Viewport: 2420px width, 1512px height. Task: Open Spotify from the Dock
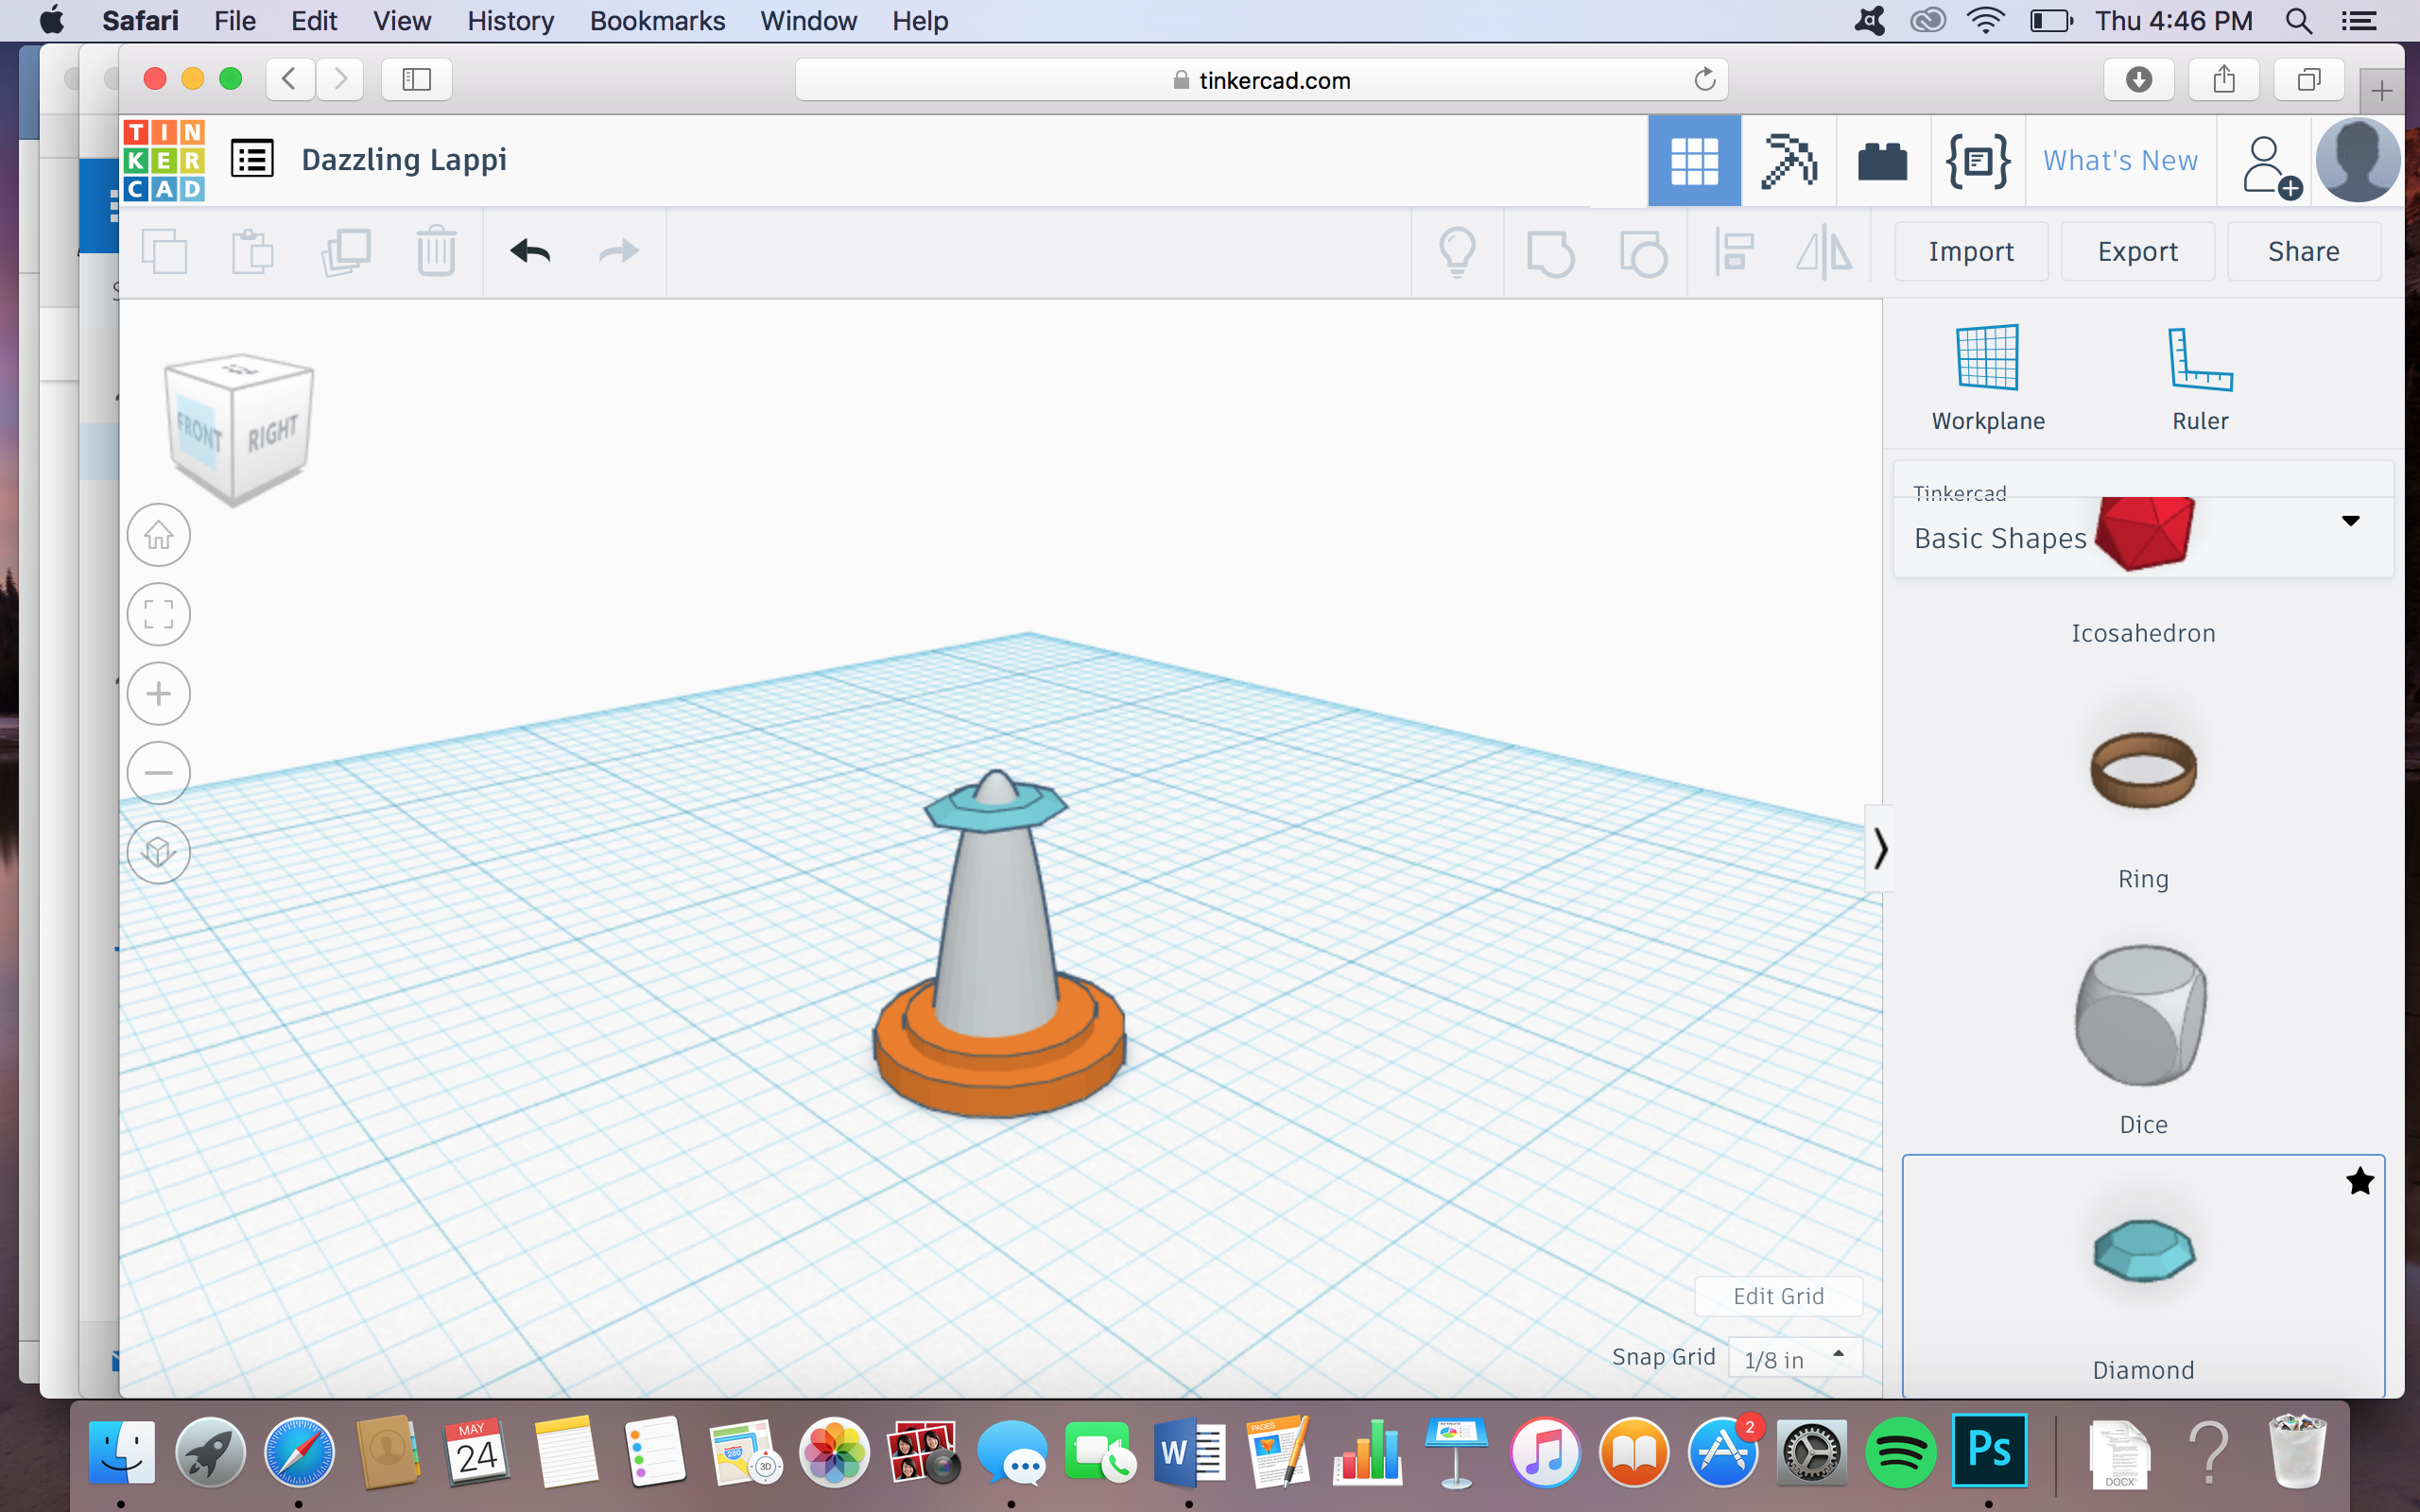1900,1452
